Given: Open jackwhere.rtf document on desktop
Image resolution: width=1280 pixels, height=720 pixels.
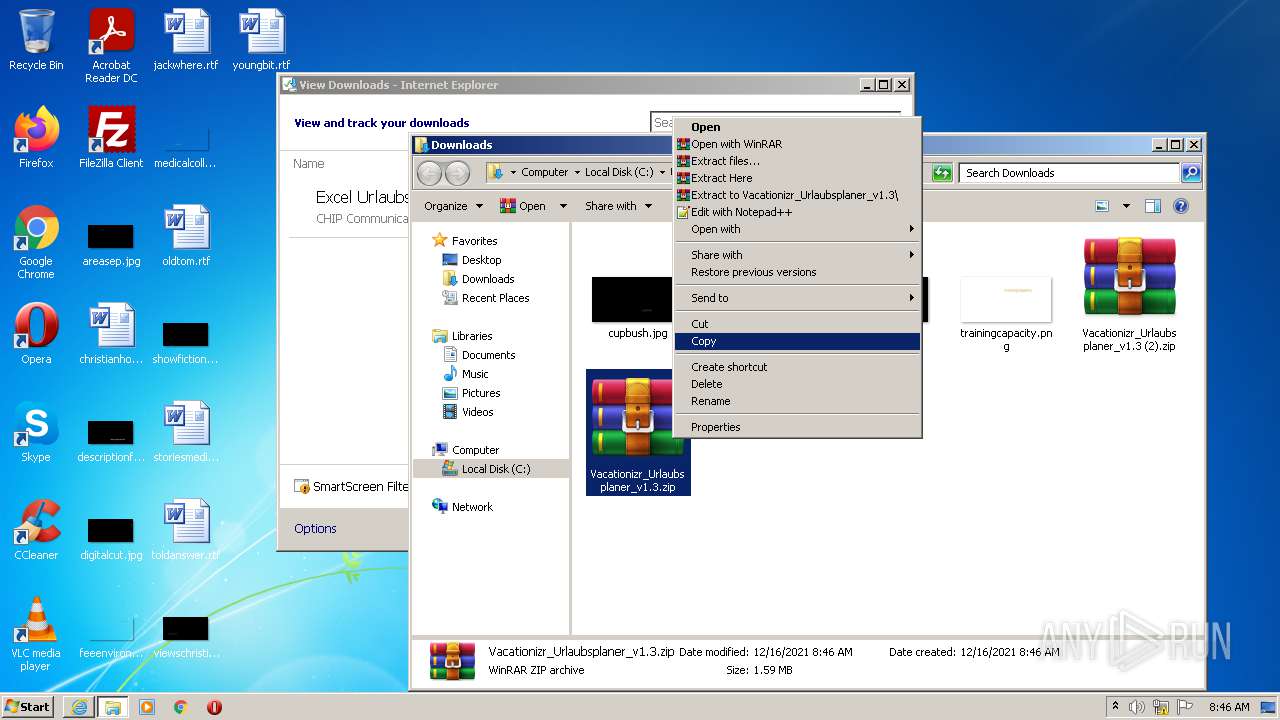Looking at the screenshot, I should pos(186,40).
